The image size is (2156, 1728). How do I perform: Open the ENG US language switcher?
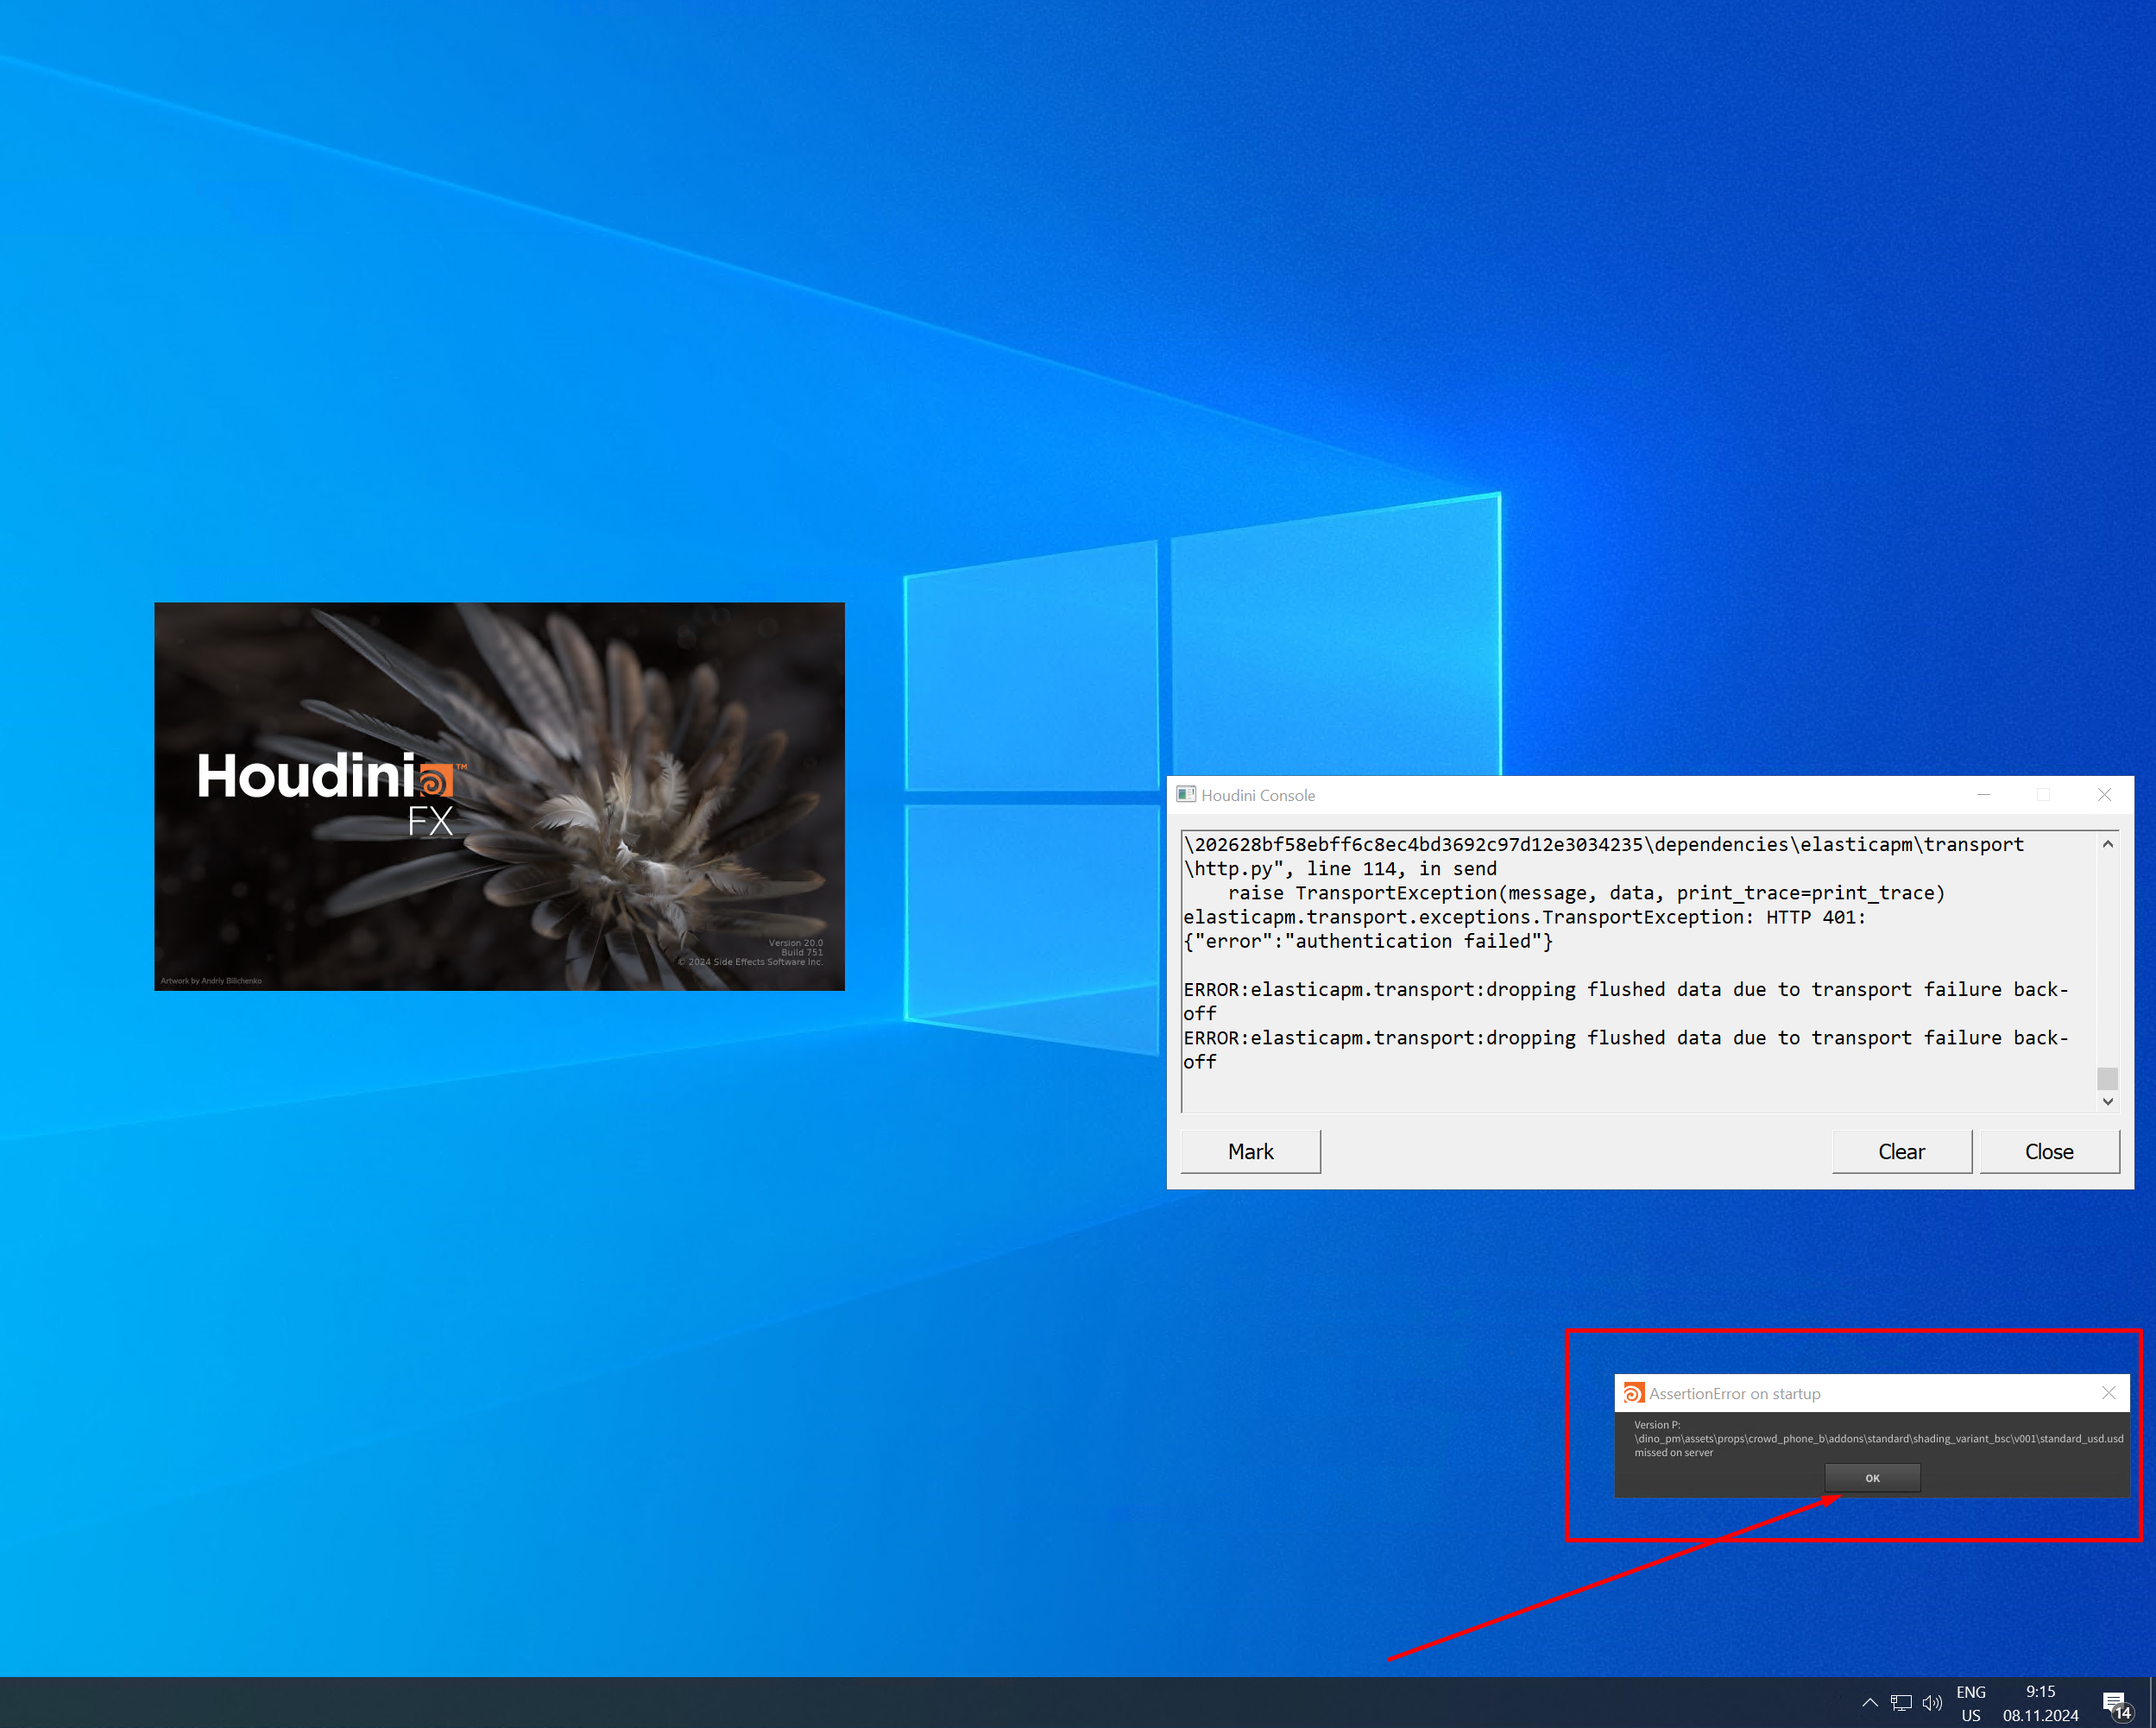point(1971,1703)
